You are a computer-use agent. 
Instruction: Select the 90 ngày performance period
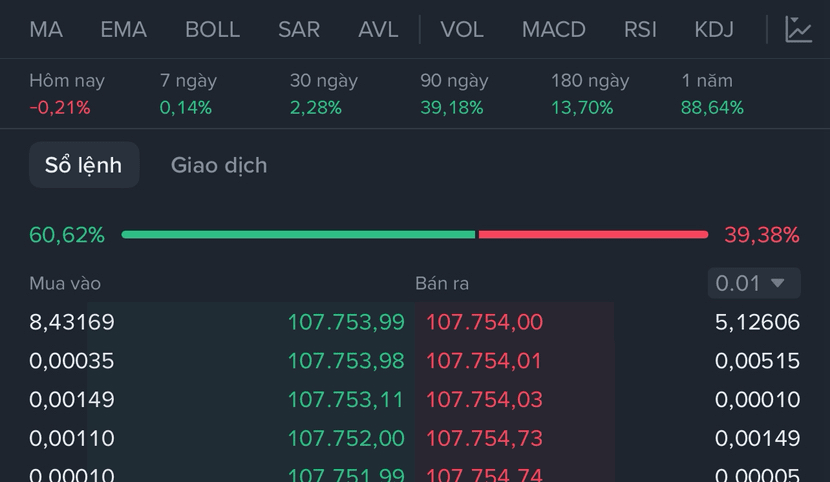(454, 94)
